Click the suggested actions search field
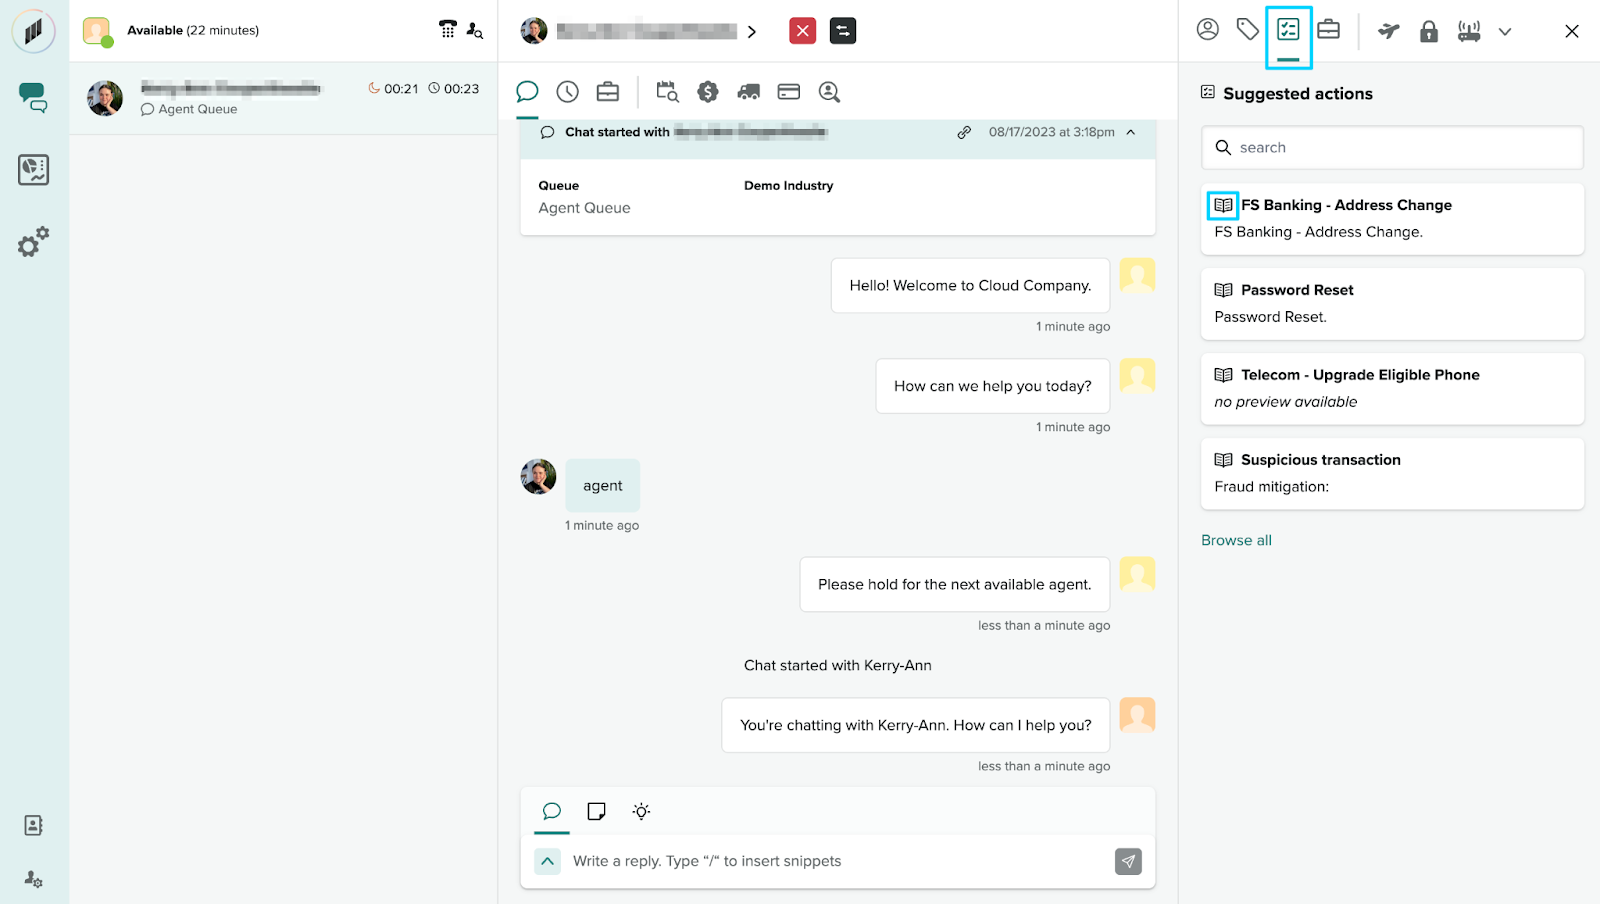This screenshot has width=1600, height=904. (x=1392, y=147)
